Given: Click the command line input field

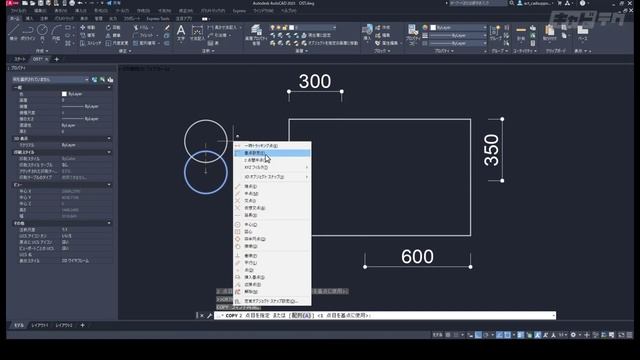Looking at the screenshot, I should (x=385, y=316).
